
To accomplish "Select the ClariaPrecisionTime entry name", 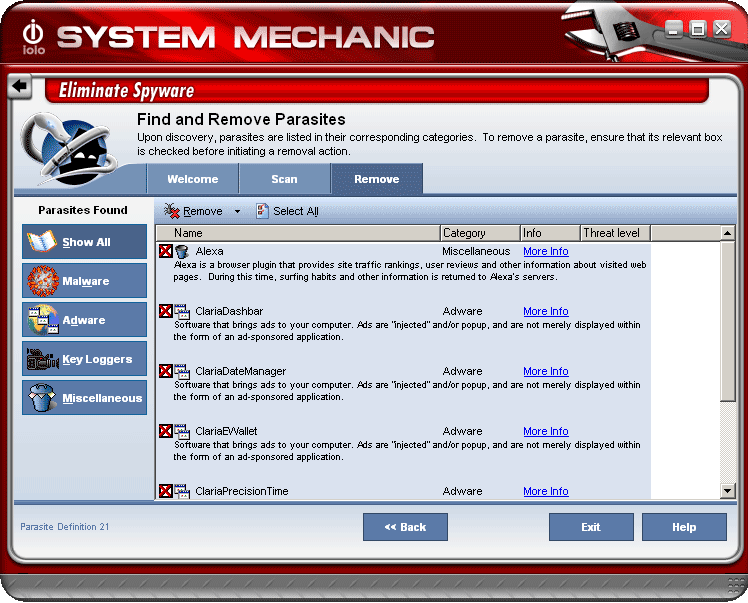I will pyautogui.click(x=242, y=491).
